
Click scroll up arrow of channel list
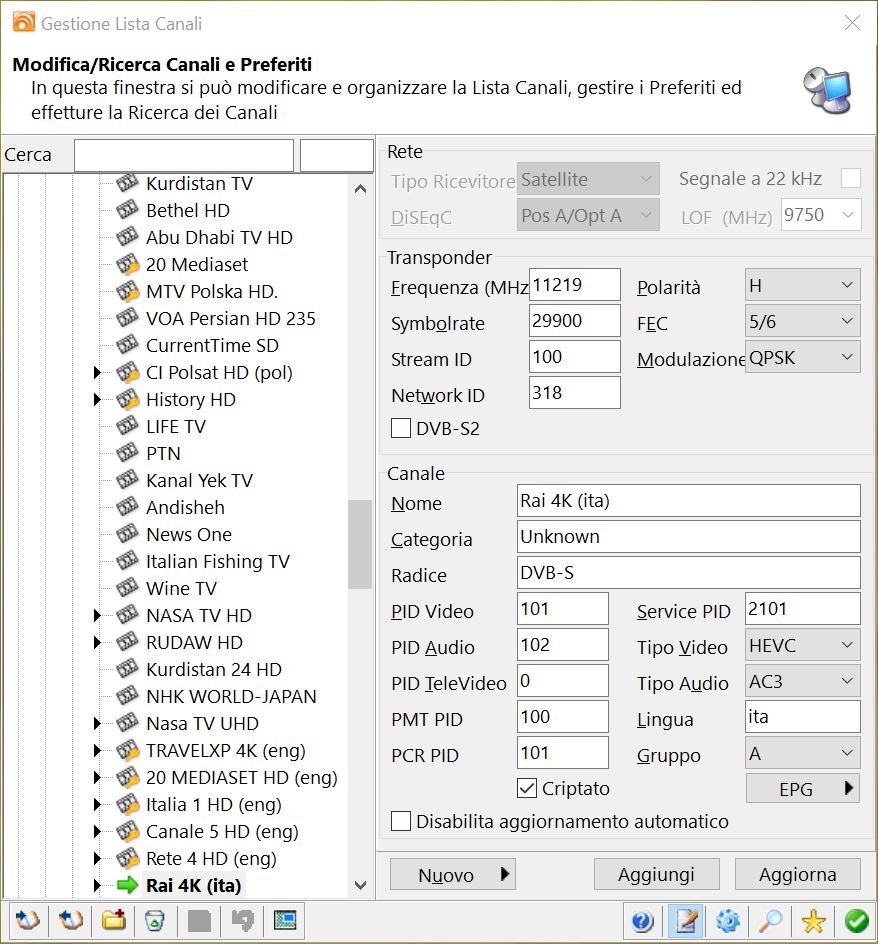pos(360,189)
